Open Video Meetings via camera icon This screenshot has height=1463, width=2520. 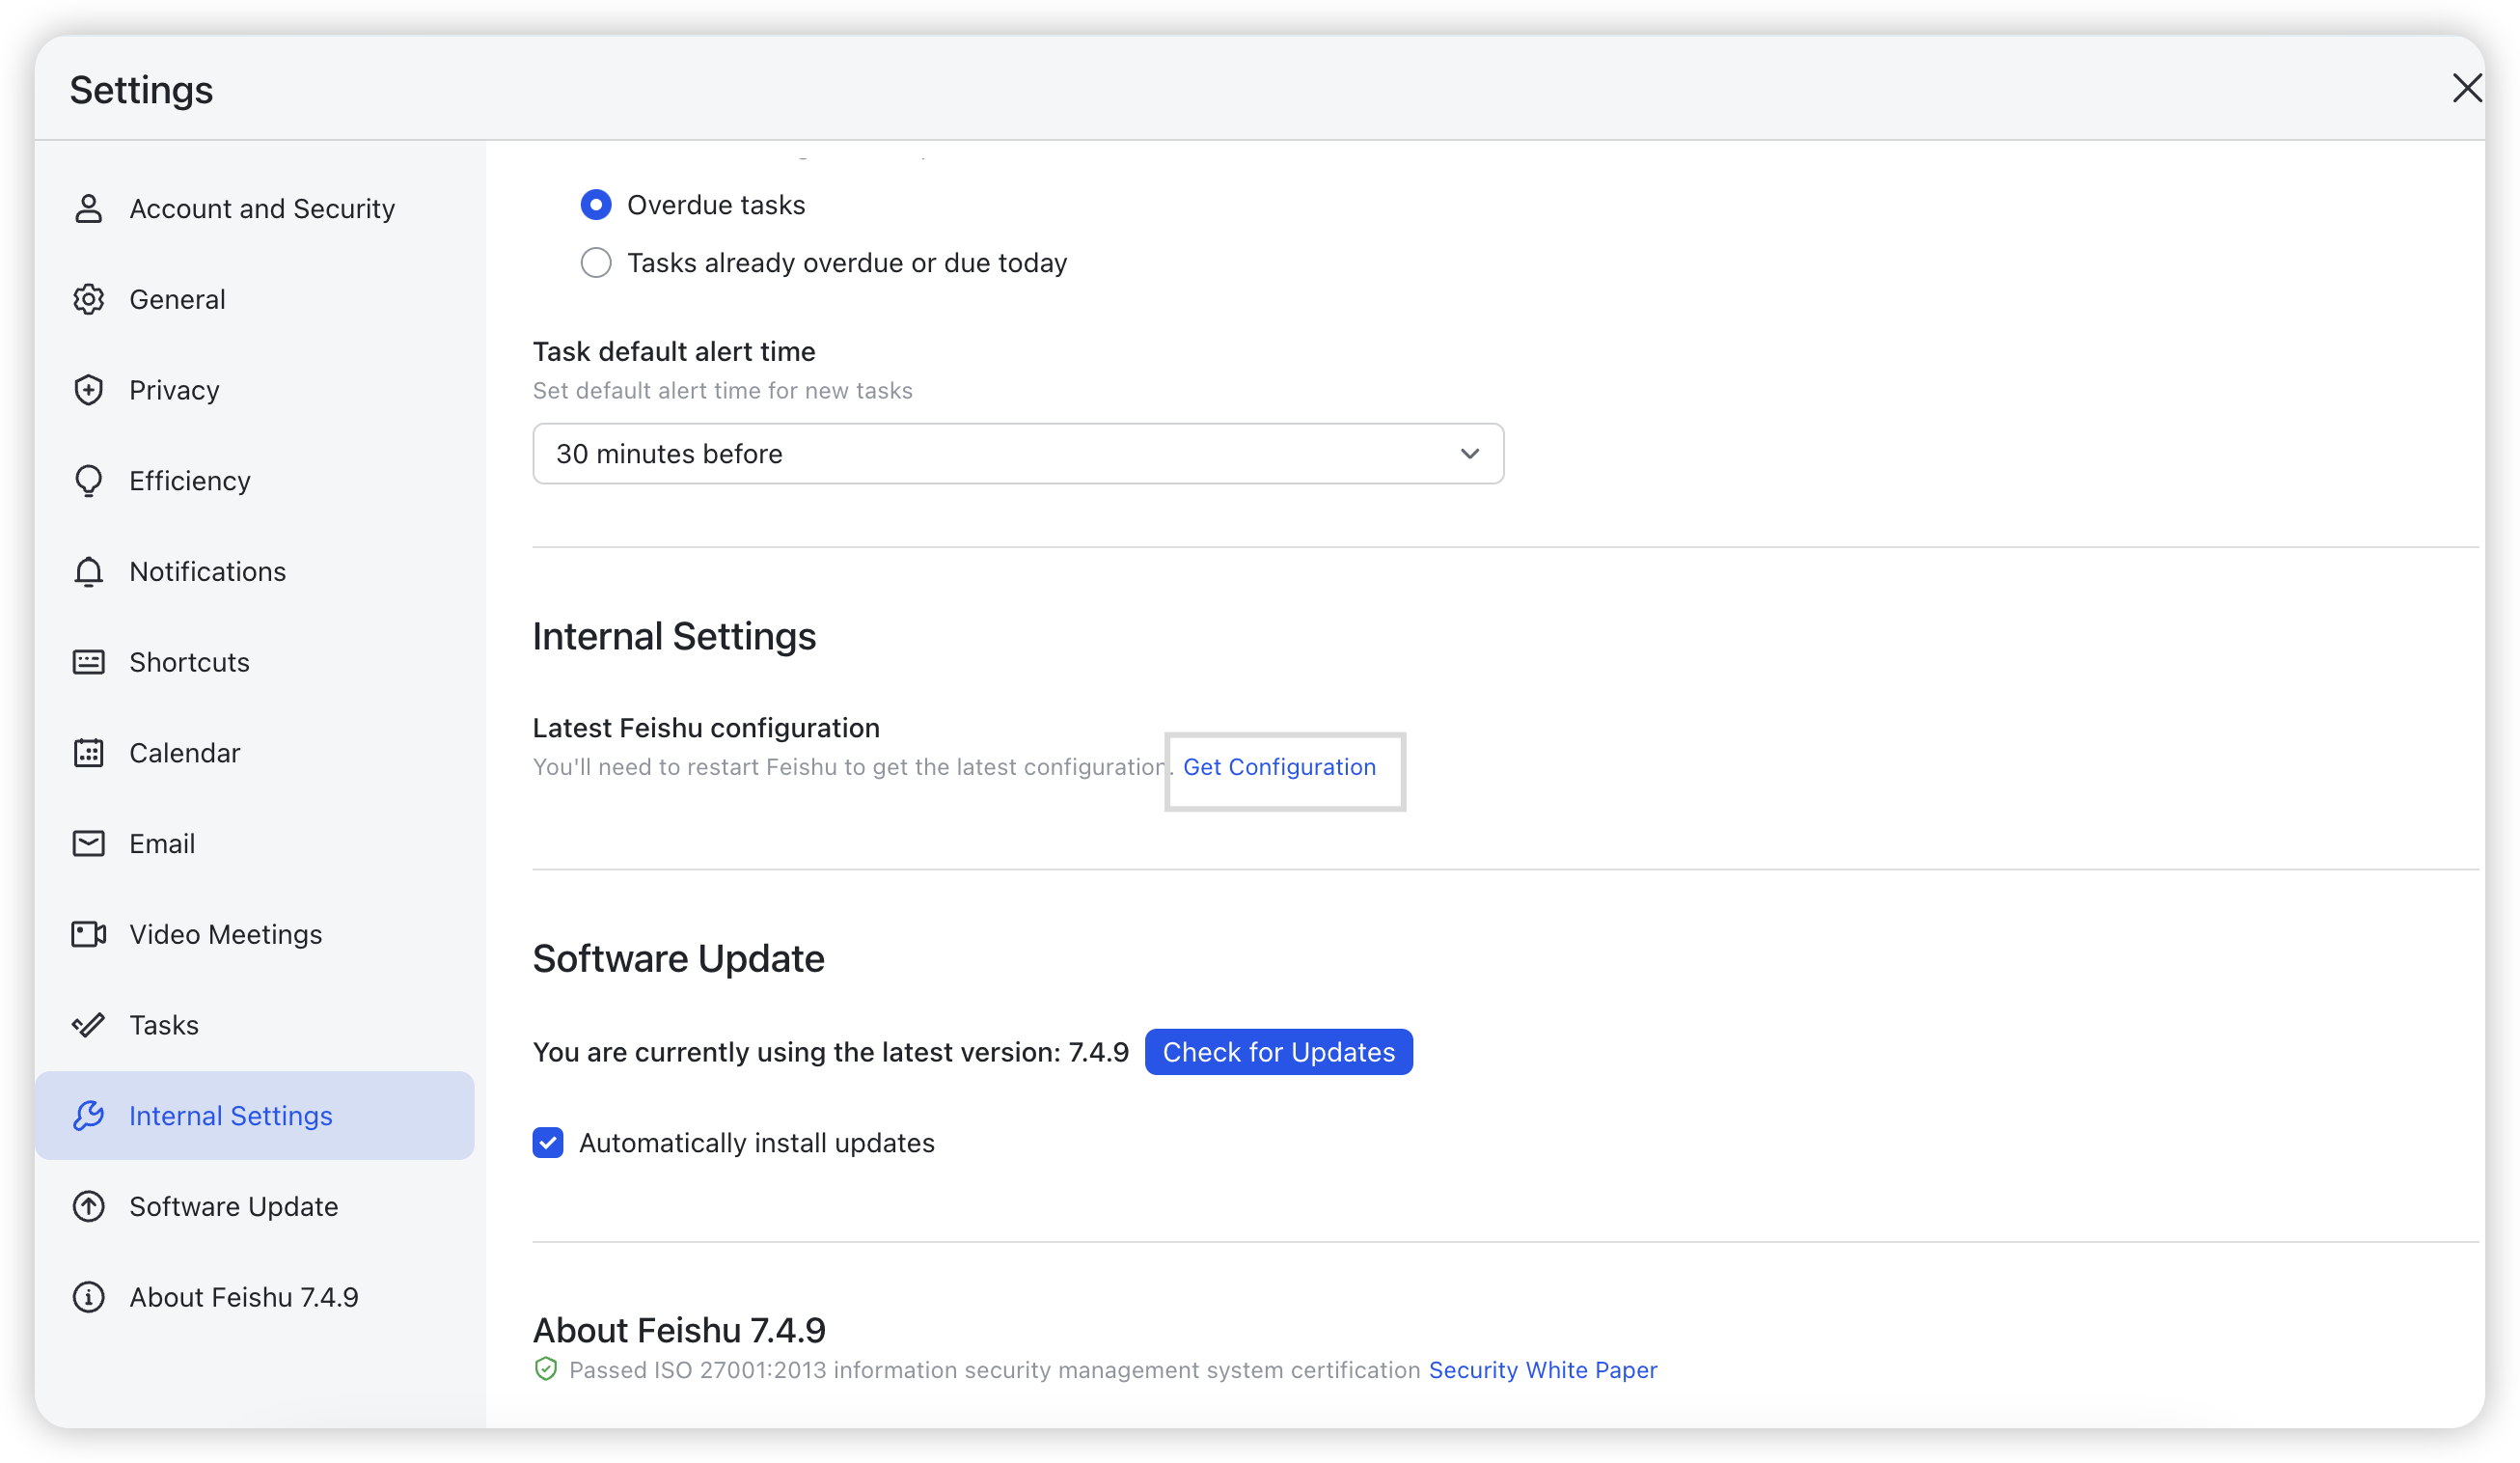[x=89, y=934]
